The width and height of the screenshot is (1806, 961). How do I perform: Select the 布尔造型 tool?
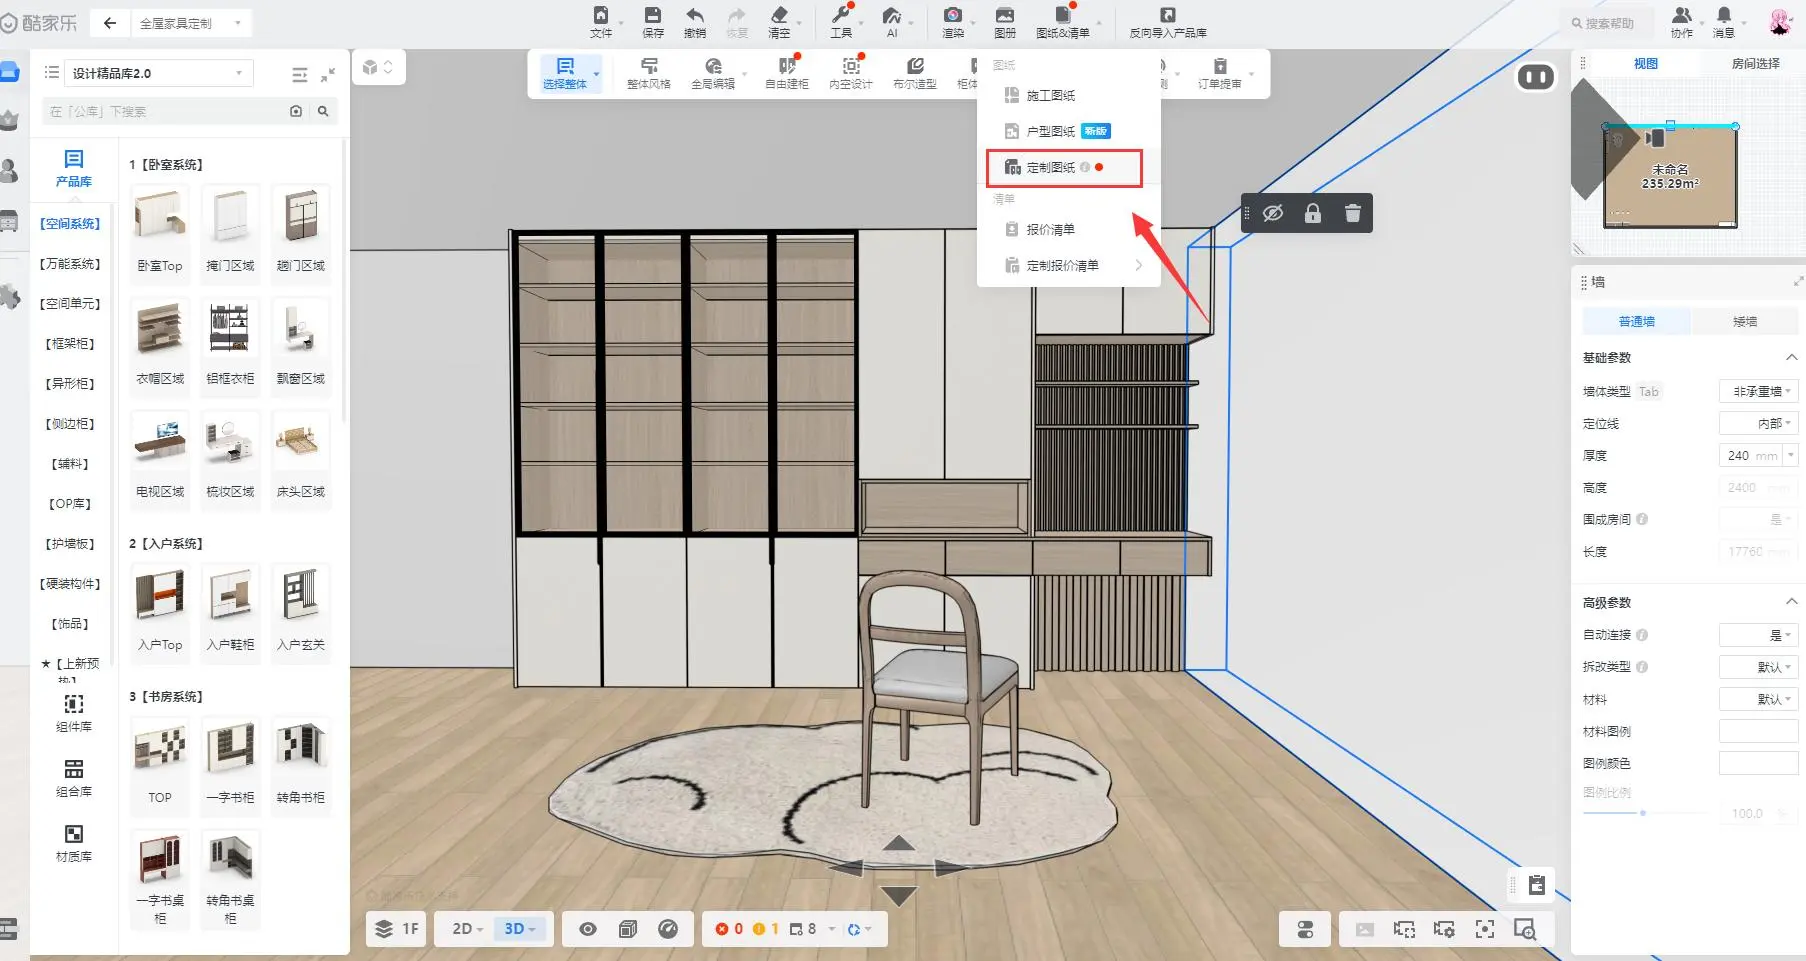pos(915,73)
